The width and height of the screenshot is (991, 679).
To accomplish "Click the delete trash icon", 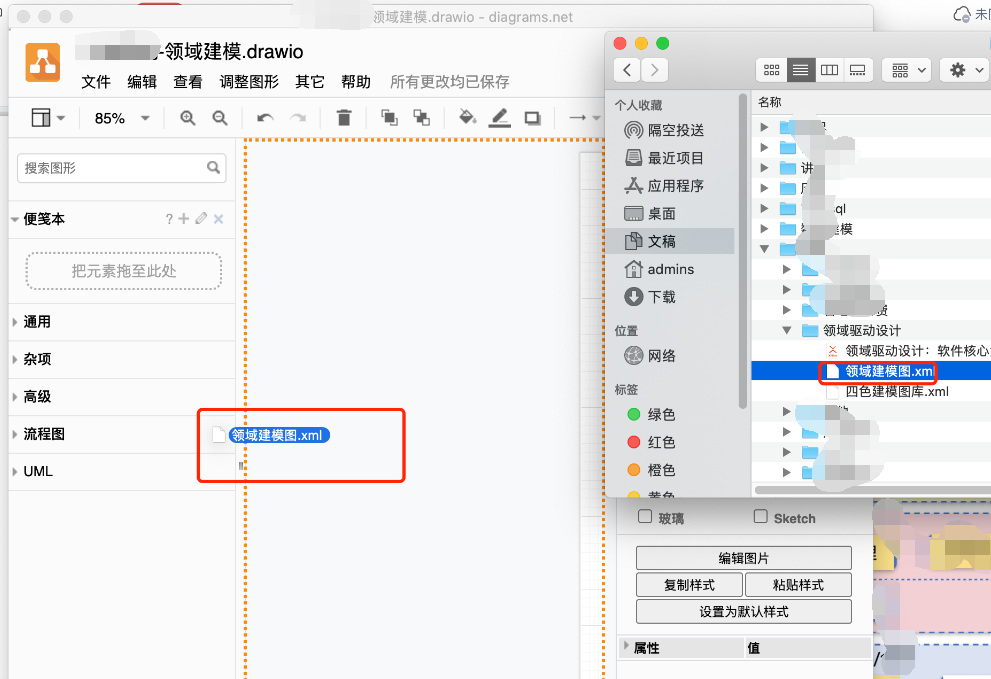I will (x=344, y=118).
